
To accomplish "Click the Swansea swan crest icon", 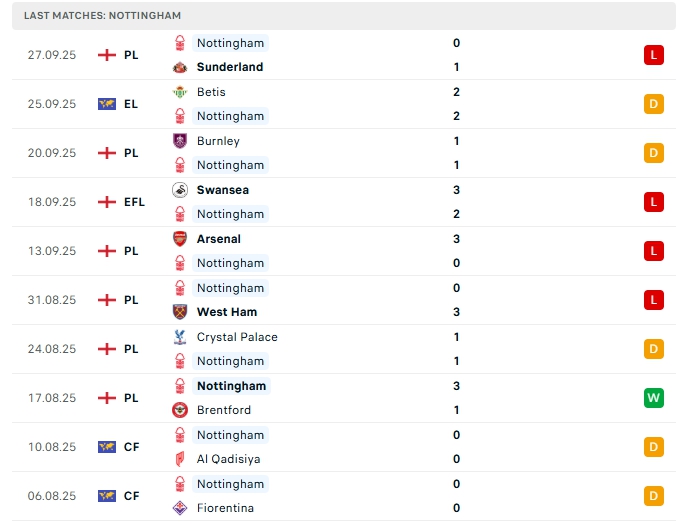I will [180, 190].
